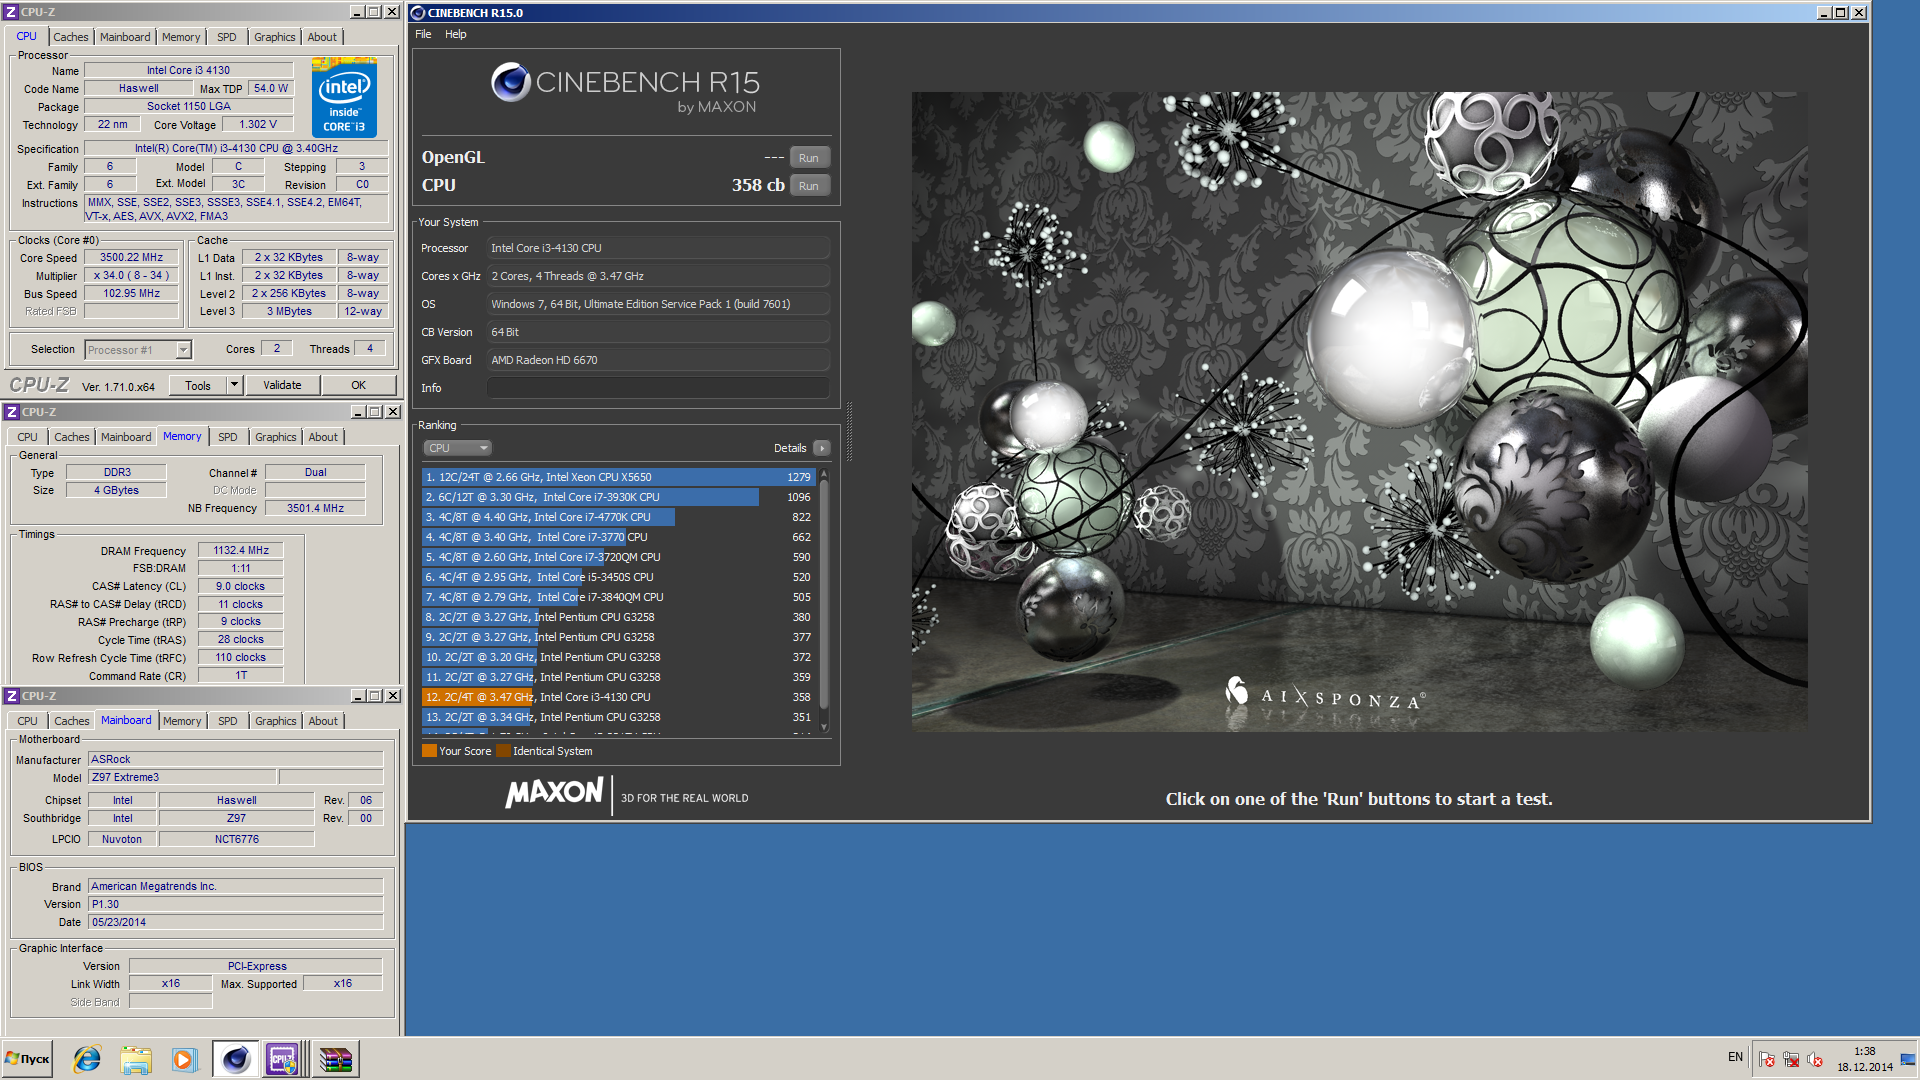The image size is (1920, 1080).
Task: Click the EN language indicator
Action: coord(1735,1057)
